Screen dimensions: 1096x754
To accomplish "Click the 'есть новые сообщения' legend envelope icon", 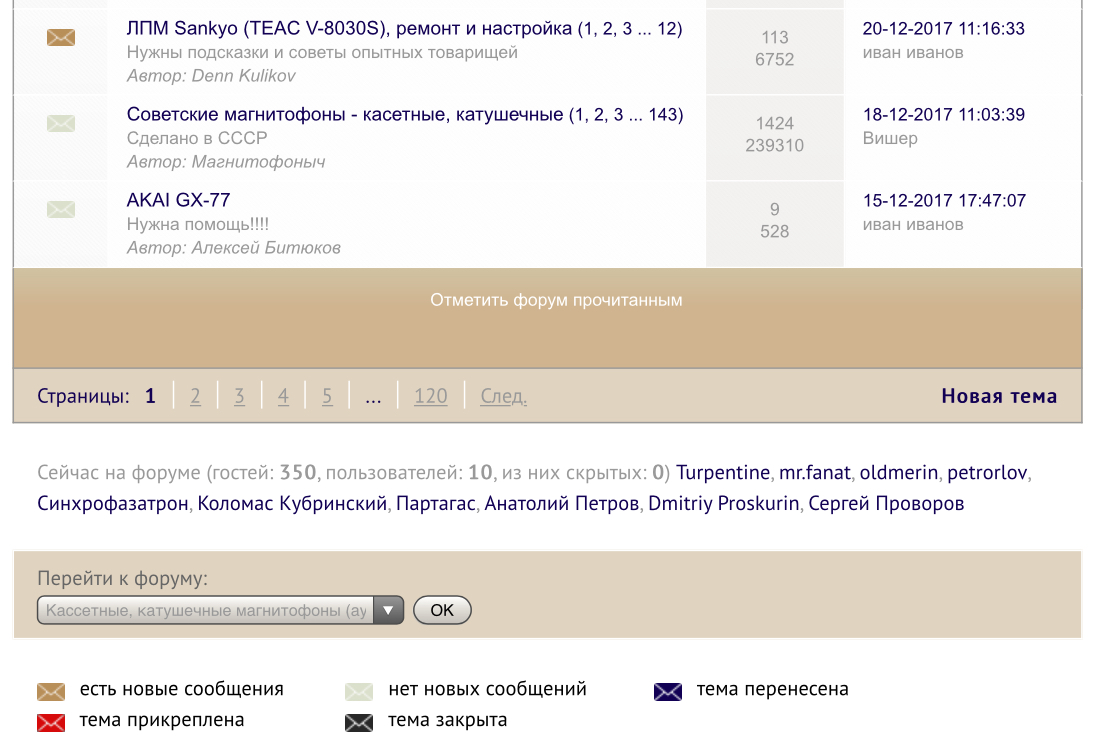I will 51,691.
